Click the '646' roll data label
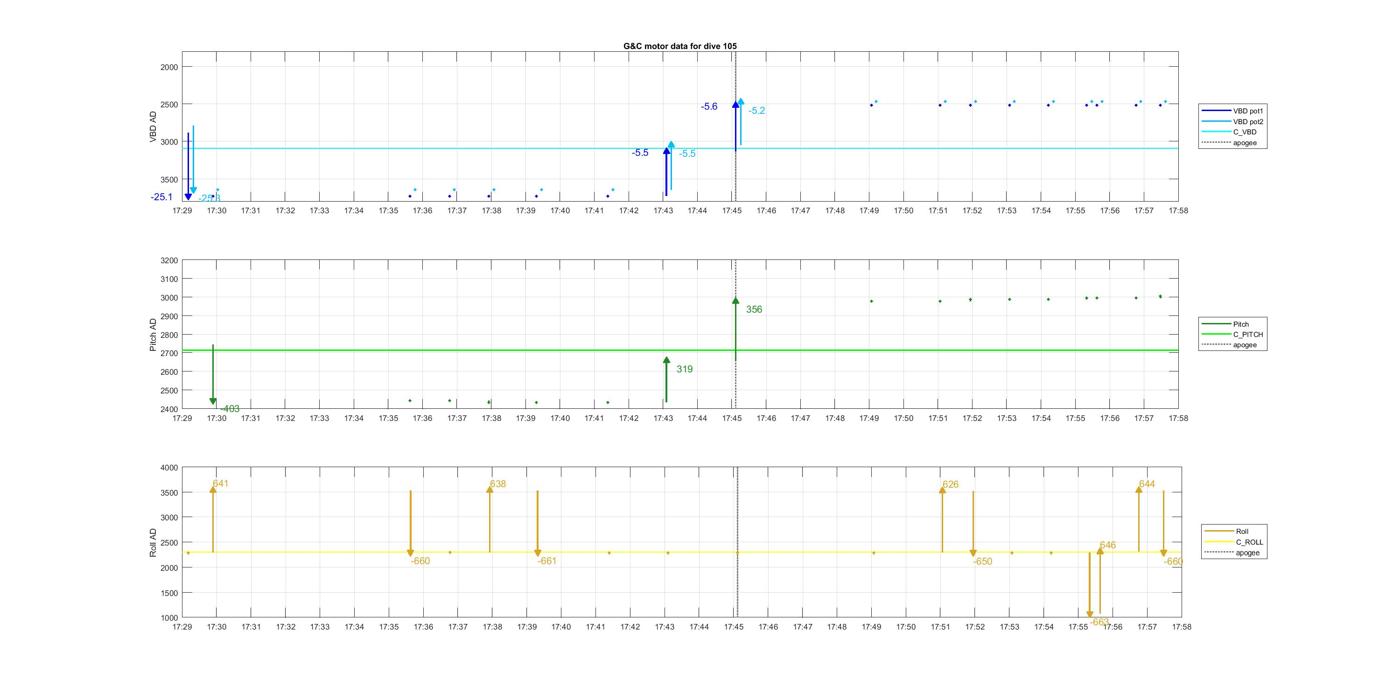Viewport: 1400px width, 693px height. (1107, 545)
